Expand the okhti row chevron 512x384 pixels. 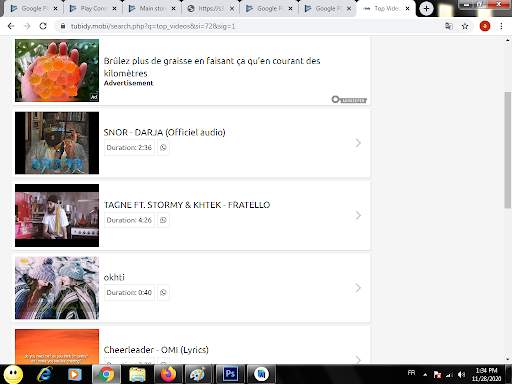358,288
